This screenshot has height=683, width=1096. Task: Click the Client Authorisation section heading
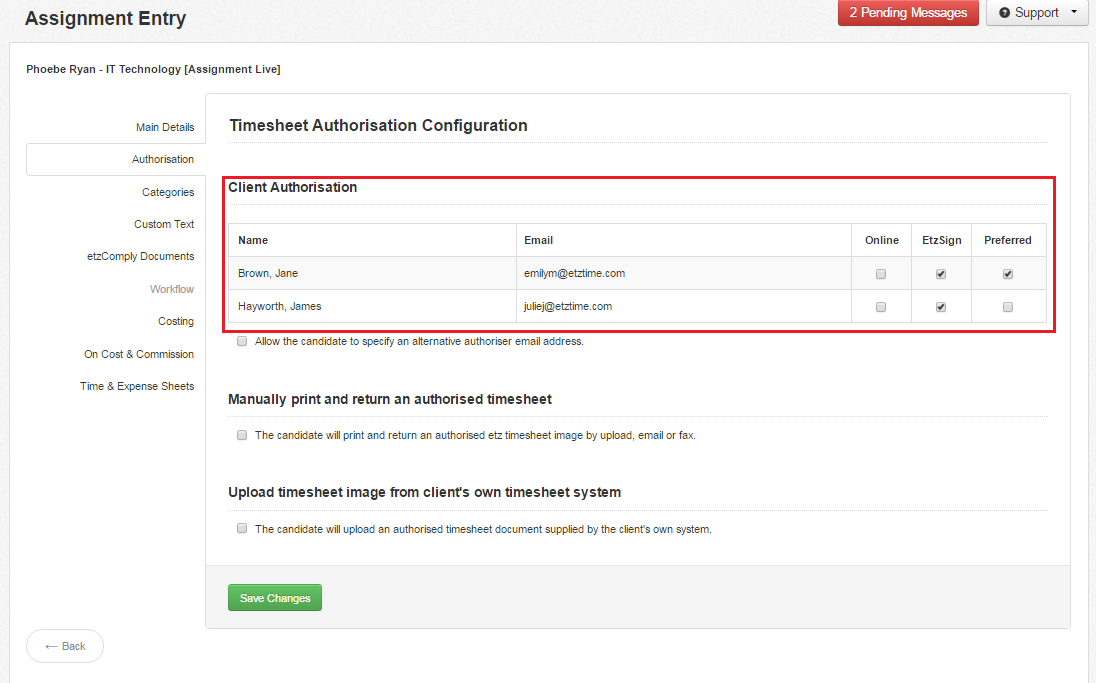click(292, 187)
